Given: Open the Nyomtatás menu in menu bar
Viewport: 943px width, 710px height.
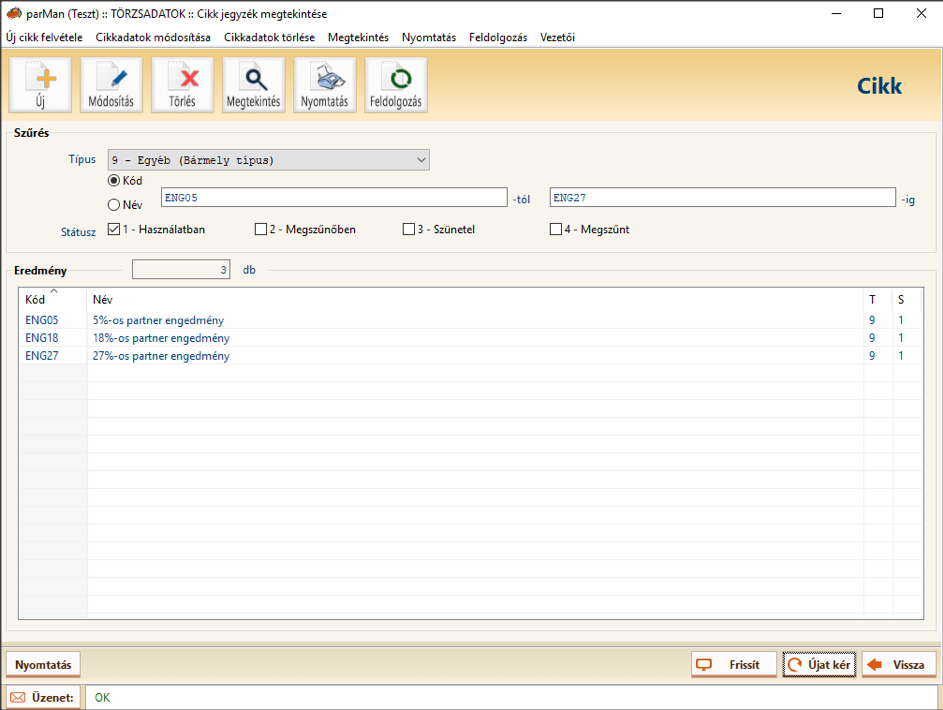Looking at the screenshot, I should 429,37.
